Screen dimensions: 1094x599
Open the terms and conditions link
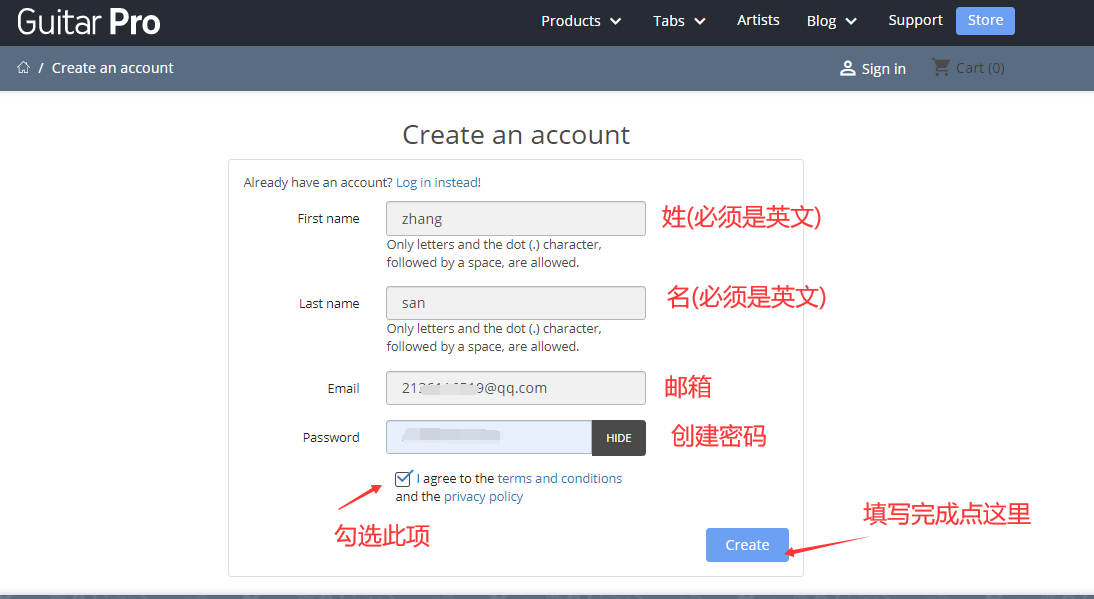tap(559, 478)
